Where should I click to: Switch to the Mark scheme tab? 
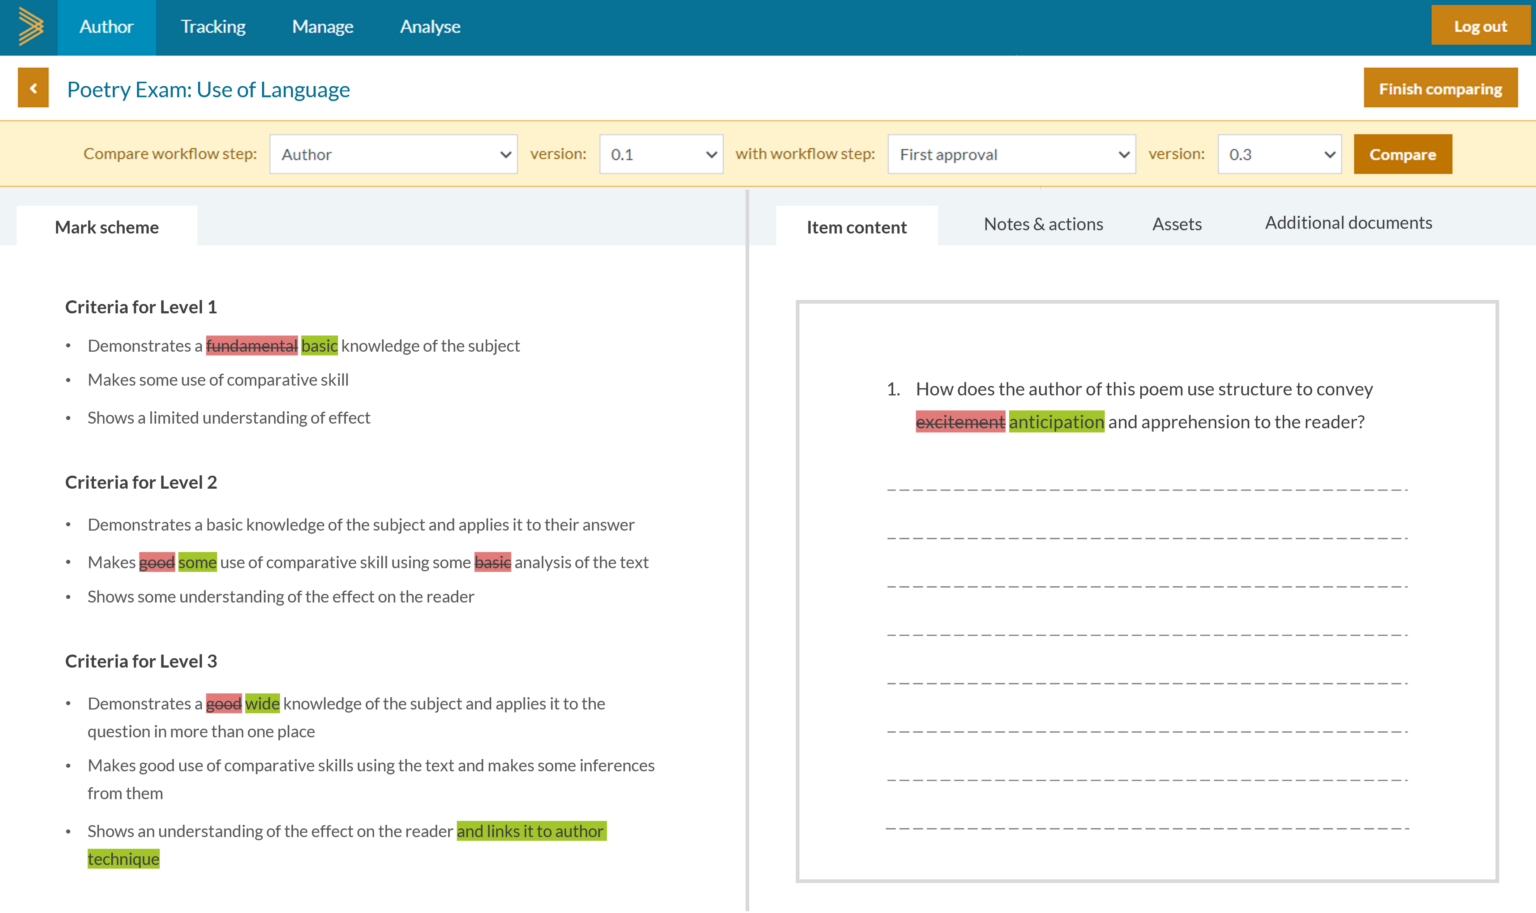click(106, 227)
